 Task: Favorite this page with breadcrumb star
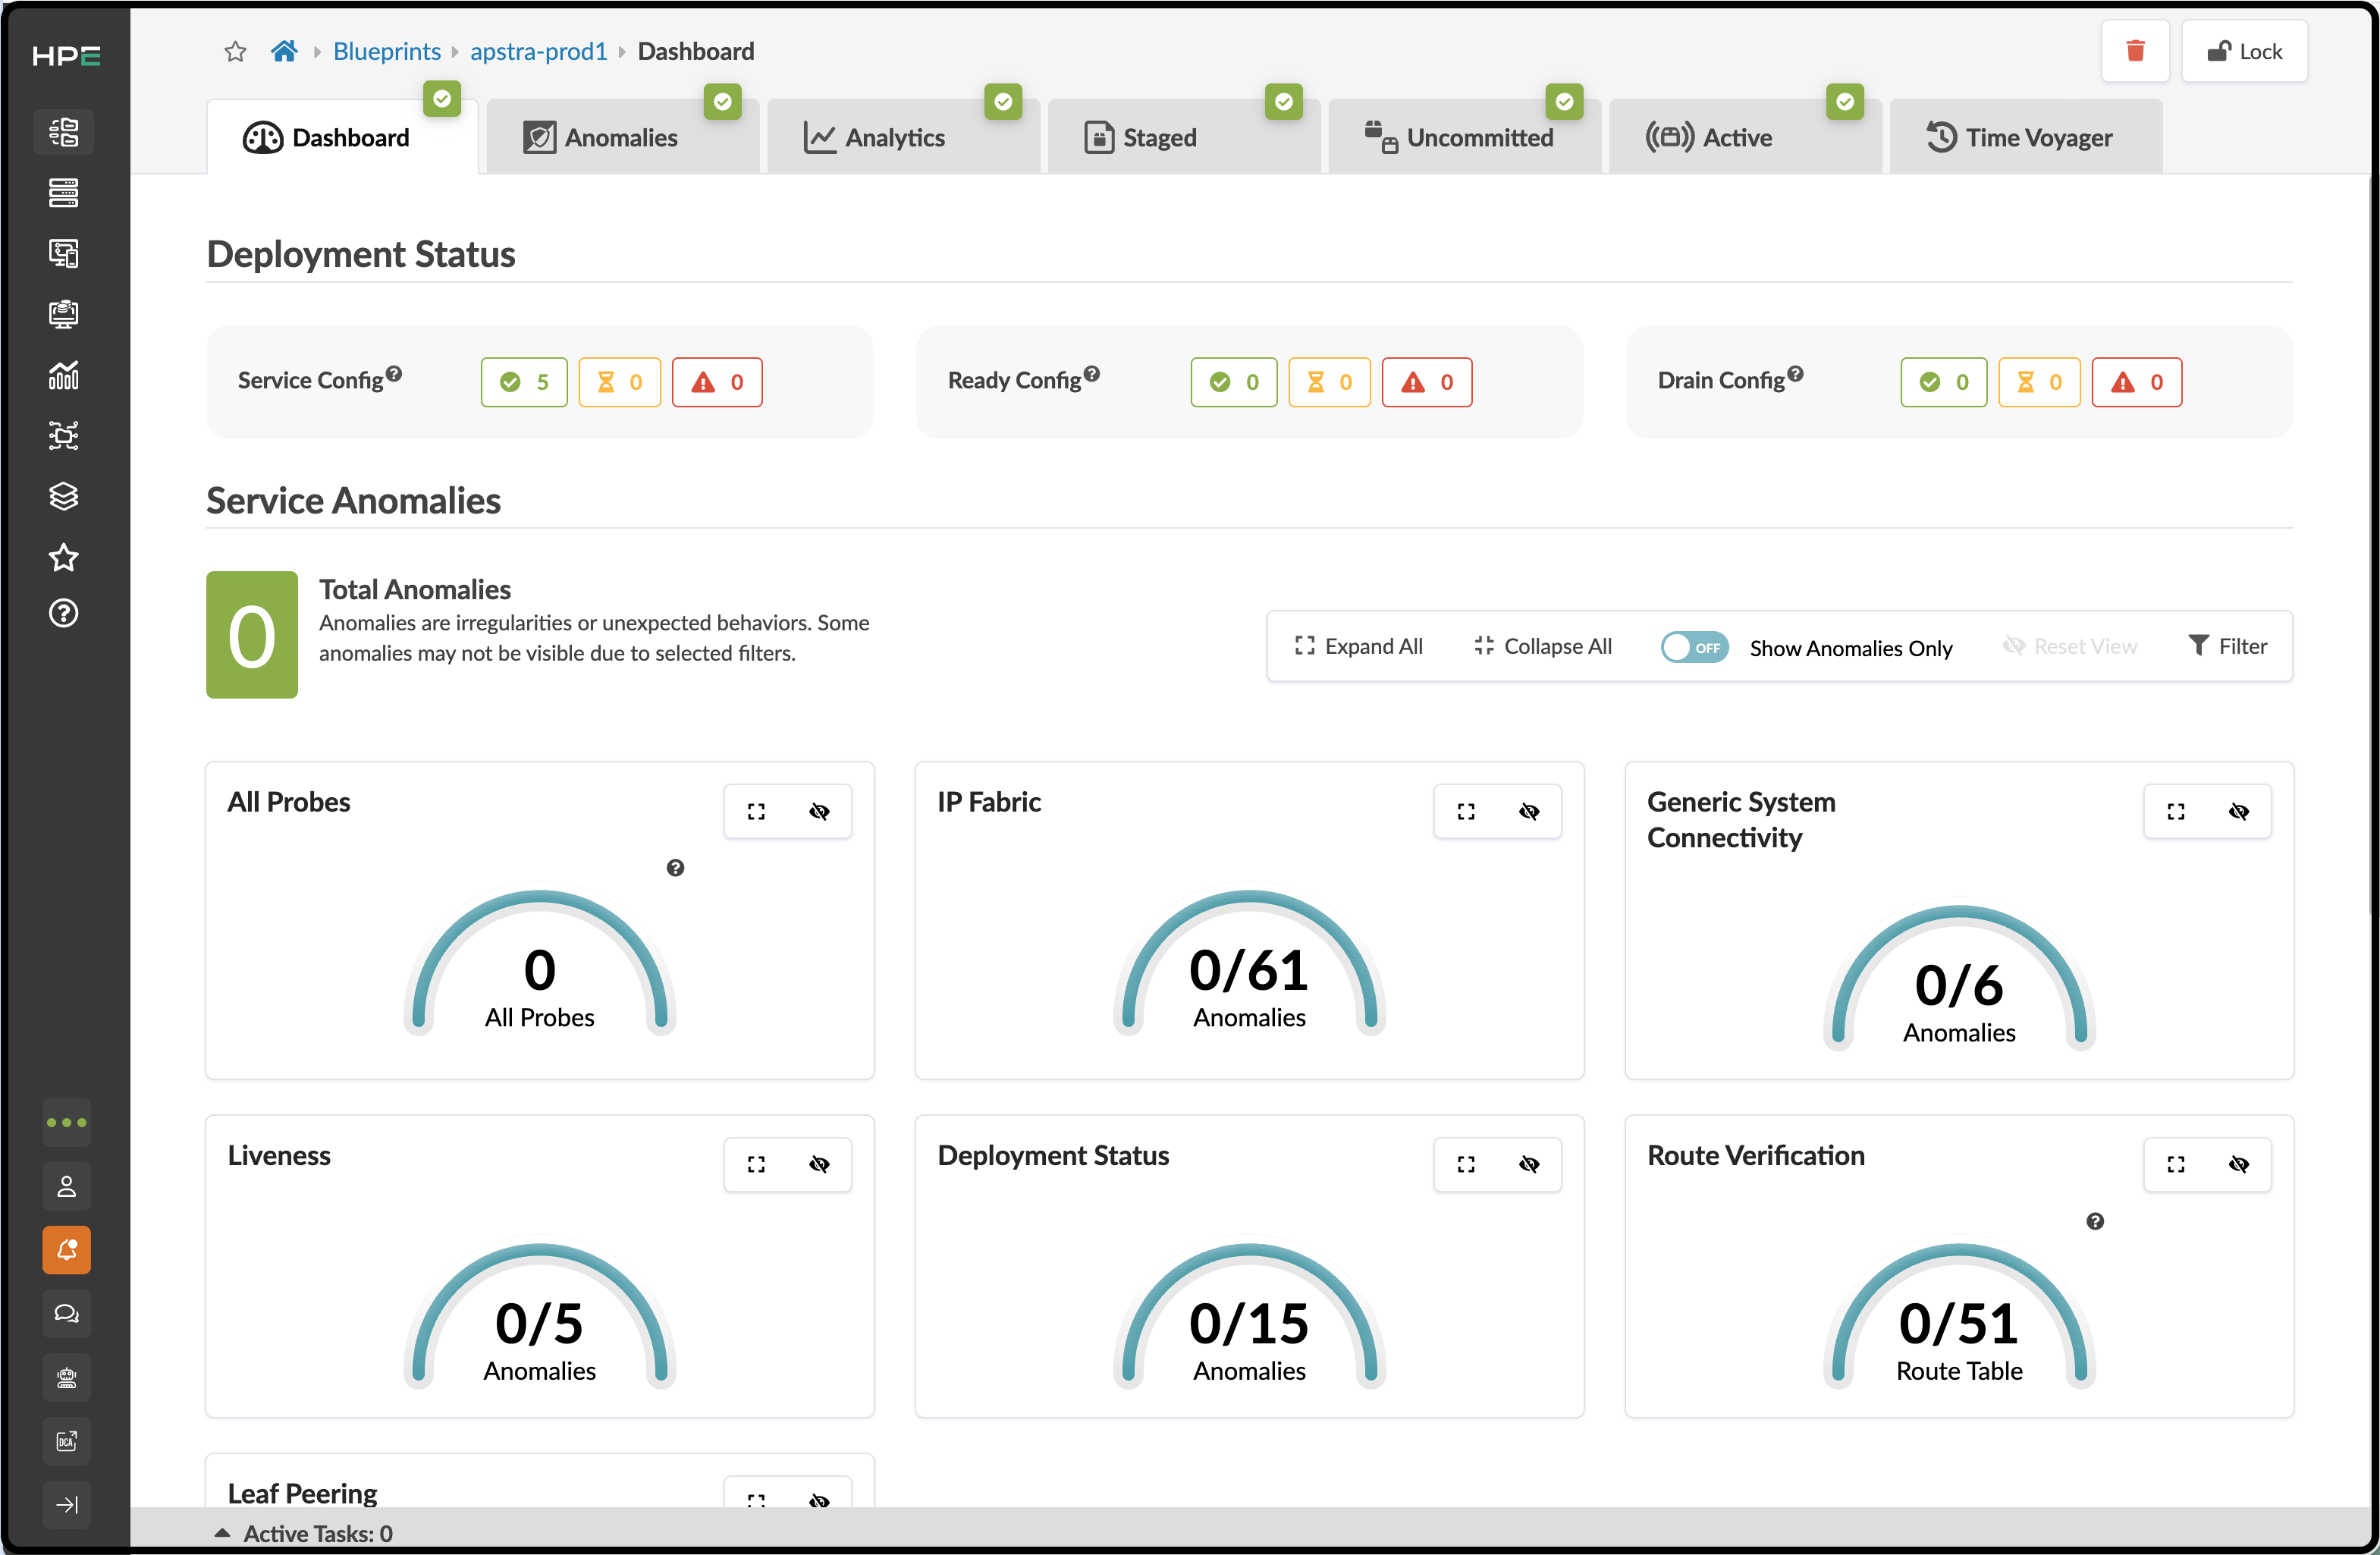pos(235,51)
